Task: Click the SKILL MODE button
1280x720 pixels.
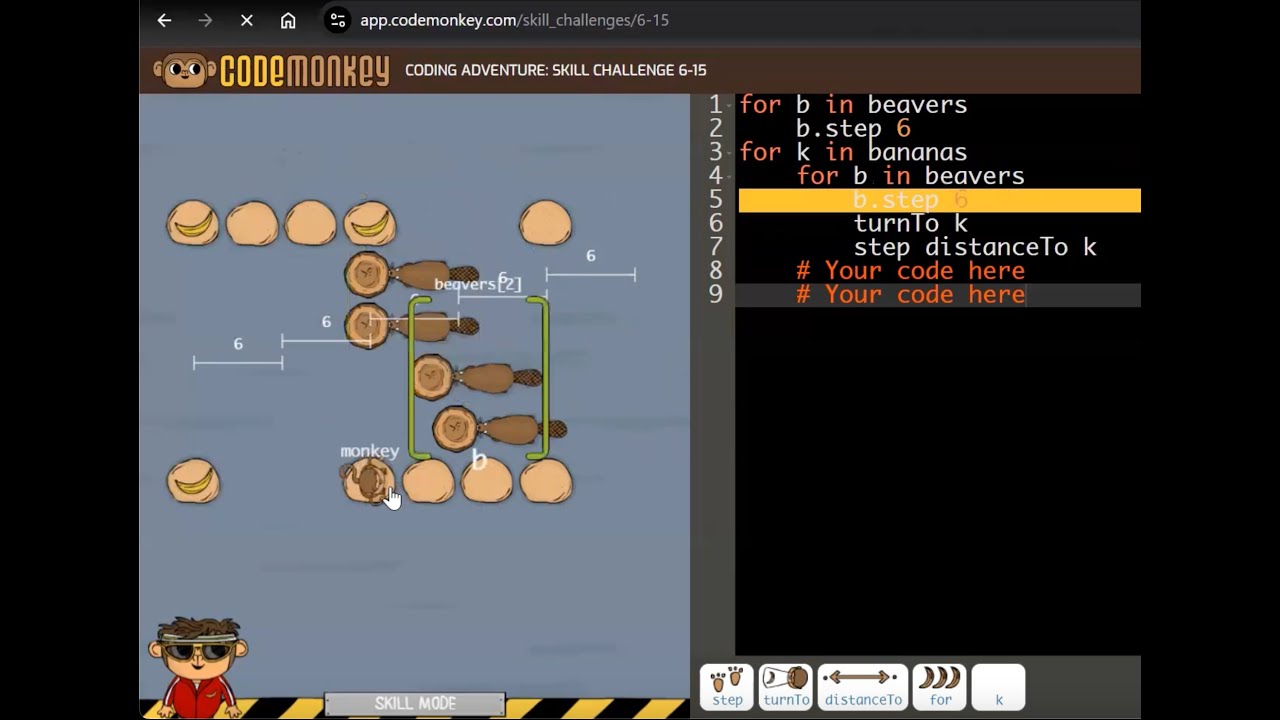Action: (415, 704)
